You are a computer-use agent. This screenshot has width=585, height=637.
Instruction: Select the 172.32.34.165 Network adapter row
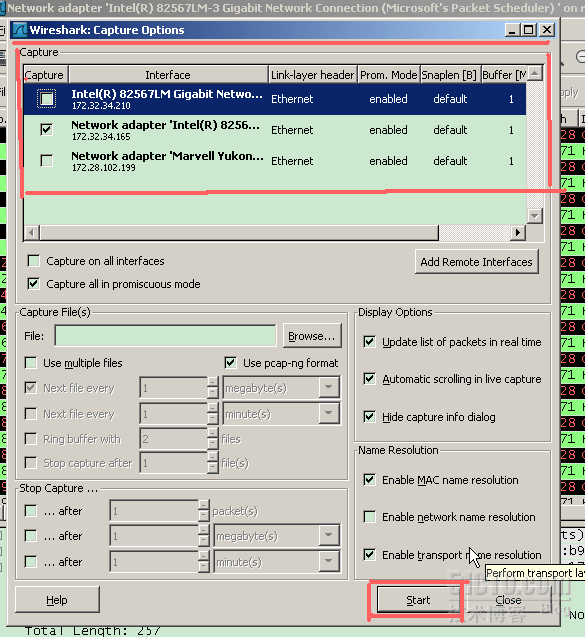click(x=275, y=130)
